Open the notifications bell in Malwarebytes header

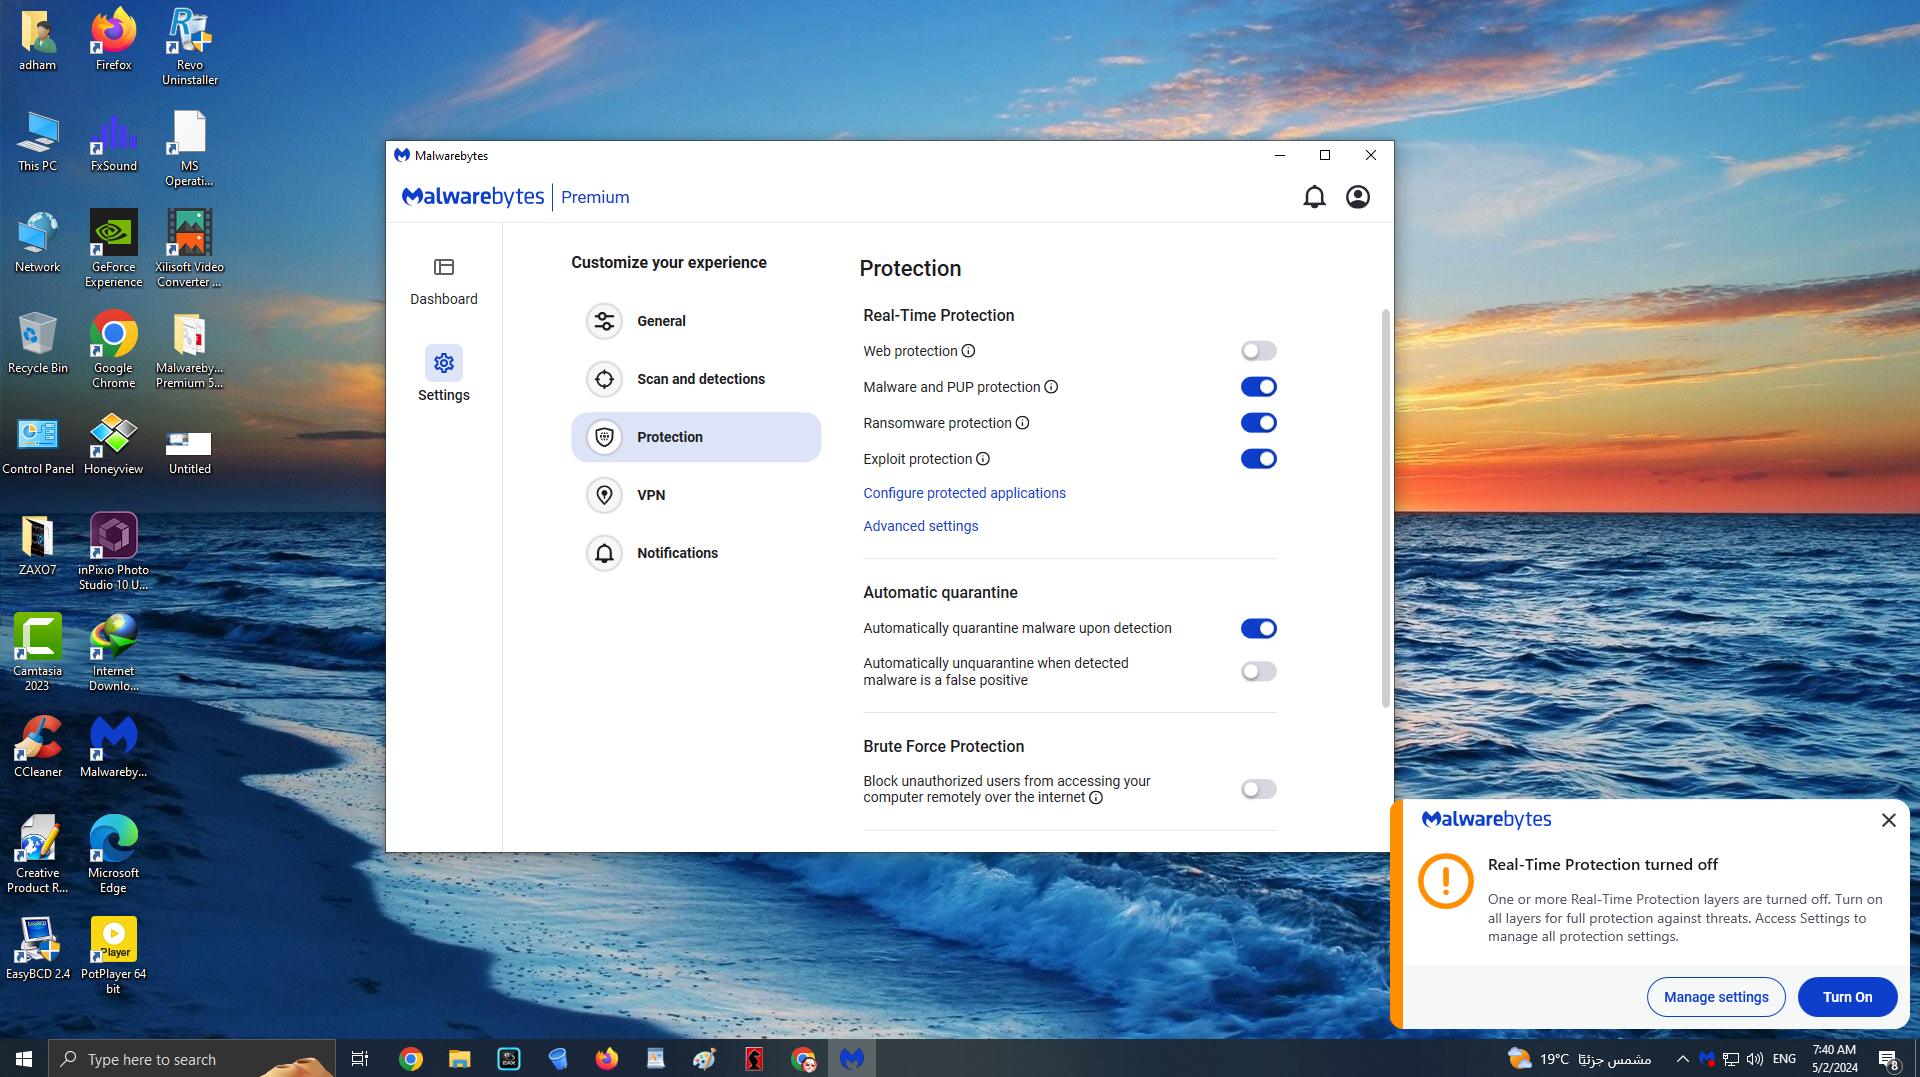(x=1314, y=197)
